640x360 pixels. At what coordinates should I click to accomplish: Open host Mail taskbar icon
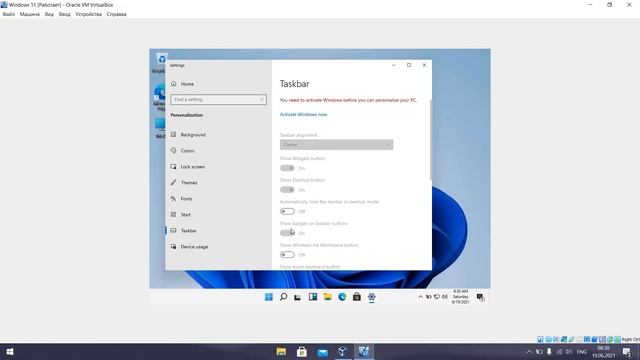coord(322,351)
